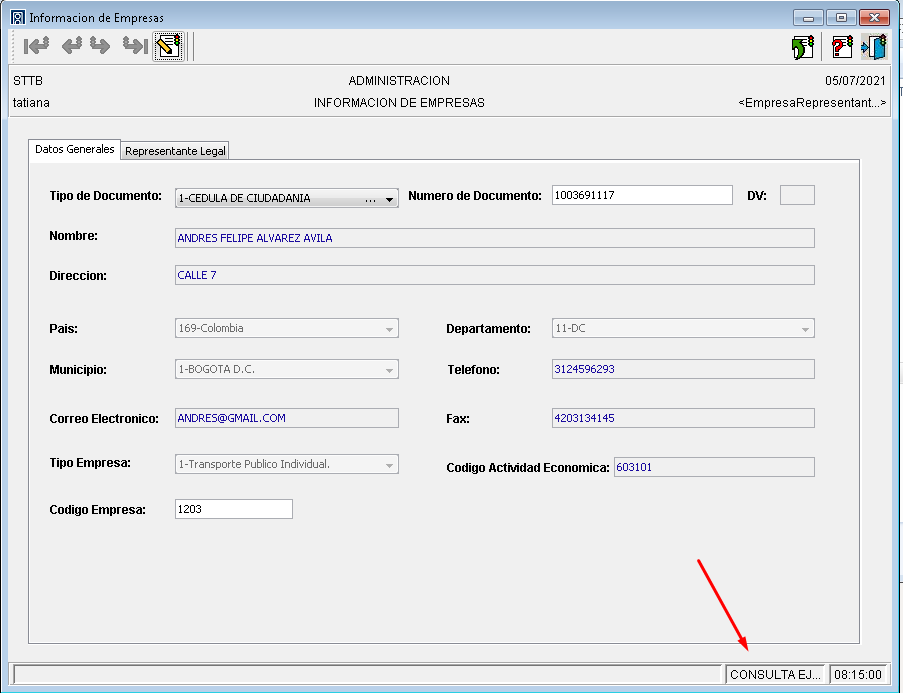Open the Departamento dropdown
Image resolution: width=903 pixels, height=693 pixels.
click(x=804, y=328)
